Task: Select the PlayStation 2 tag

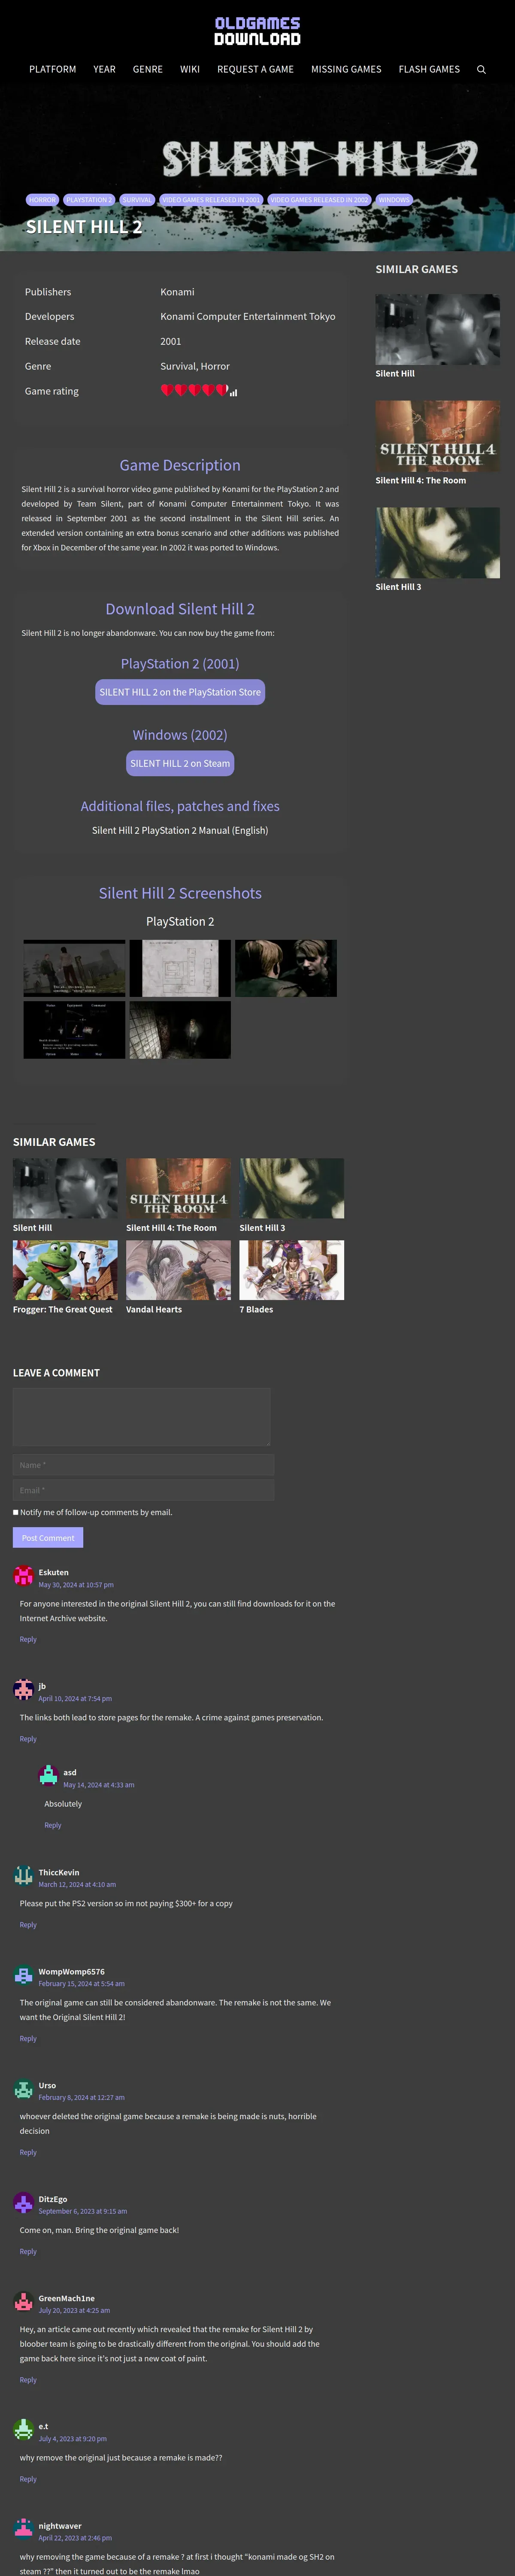Action: click(89, 200)
